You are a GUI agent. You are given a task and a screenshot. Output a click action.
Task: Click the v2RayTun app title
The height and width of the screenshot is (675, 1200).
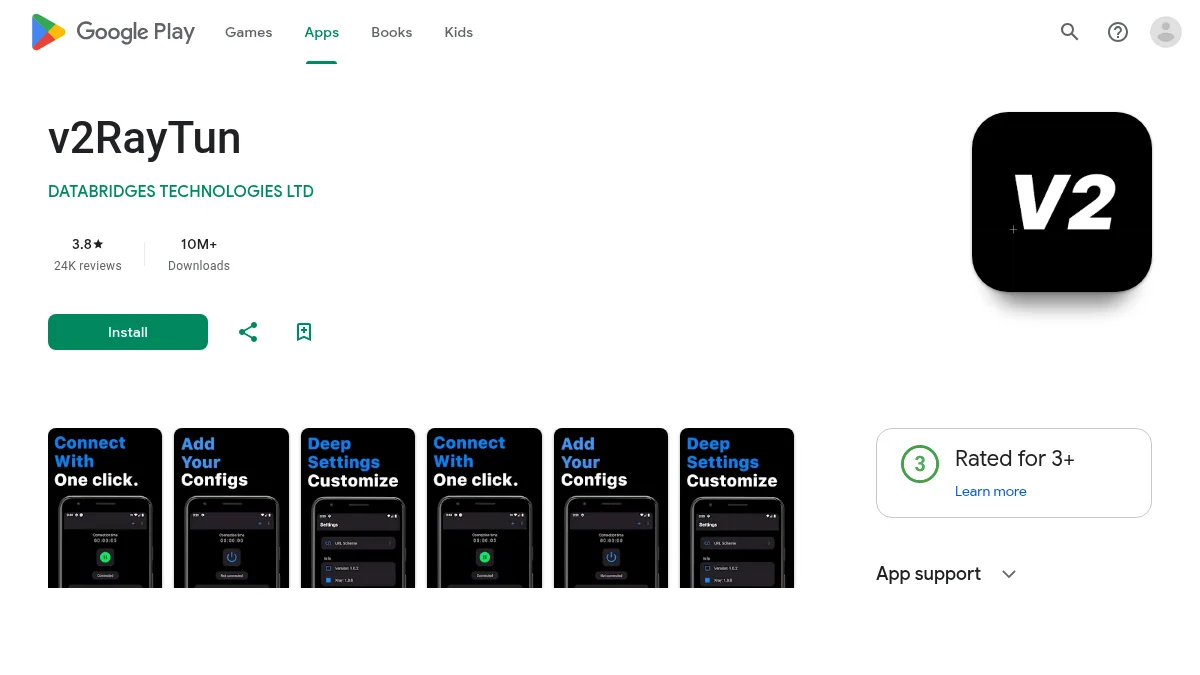144,138
